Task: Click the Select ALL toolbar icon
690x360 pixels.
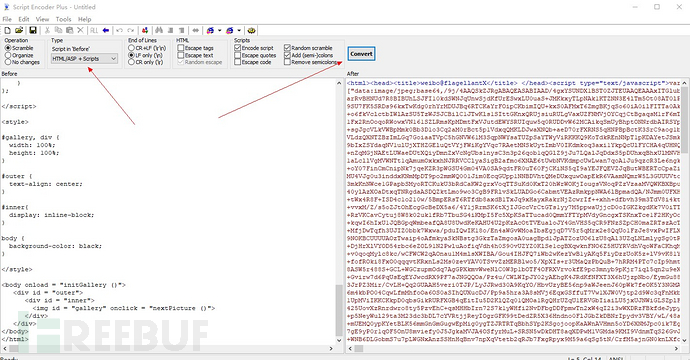Action: pyautogui.click(x=94, y=30)
